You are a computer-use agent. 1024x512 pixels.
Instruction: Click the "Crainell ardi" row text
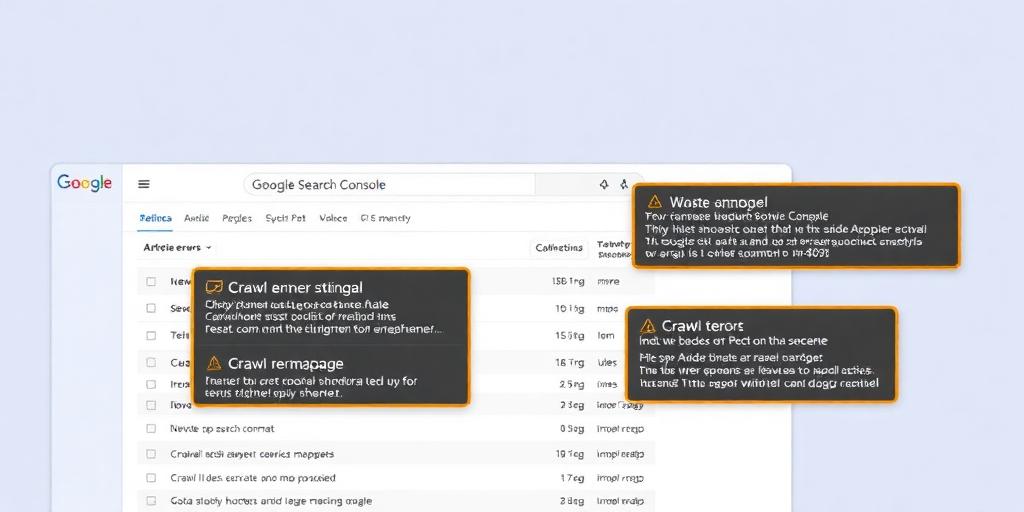(251, 454)
